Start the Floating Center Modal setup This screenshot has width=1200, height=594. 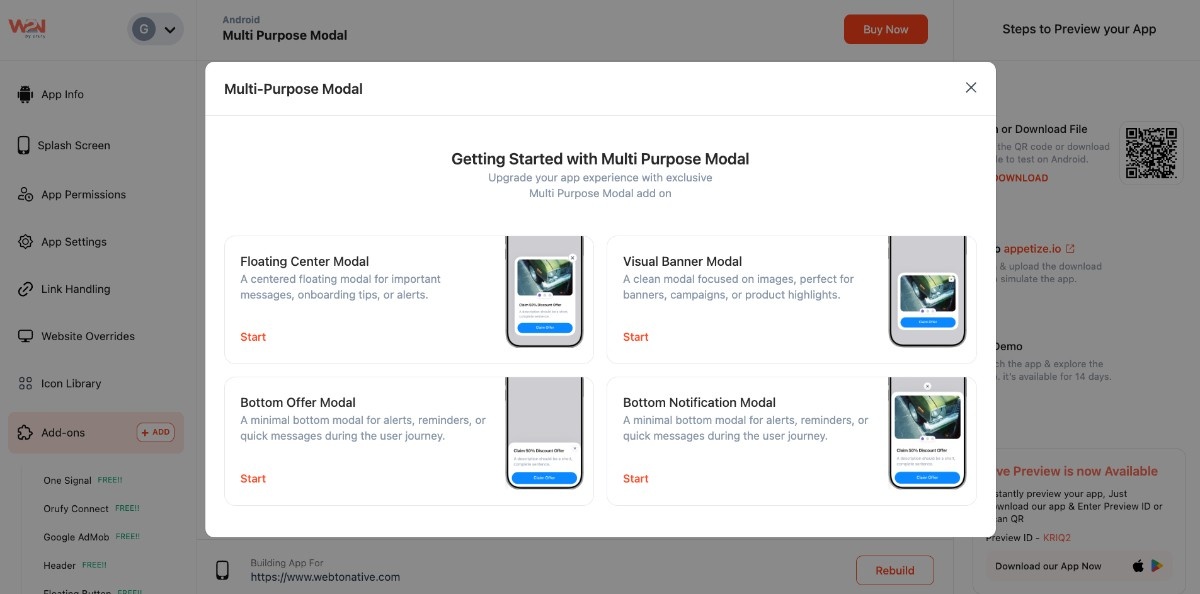click(253, 337)
